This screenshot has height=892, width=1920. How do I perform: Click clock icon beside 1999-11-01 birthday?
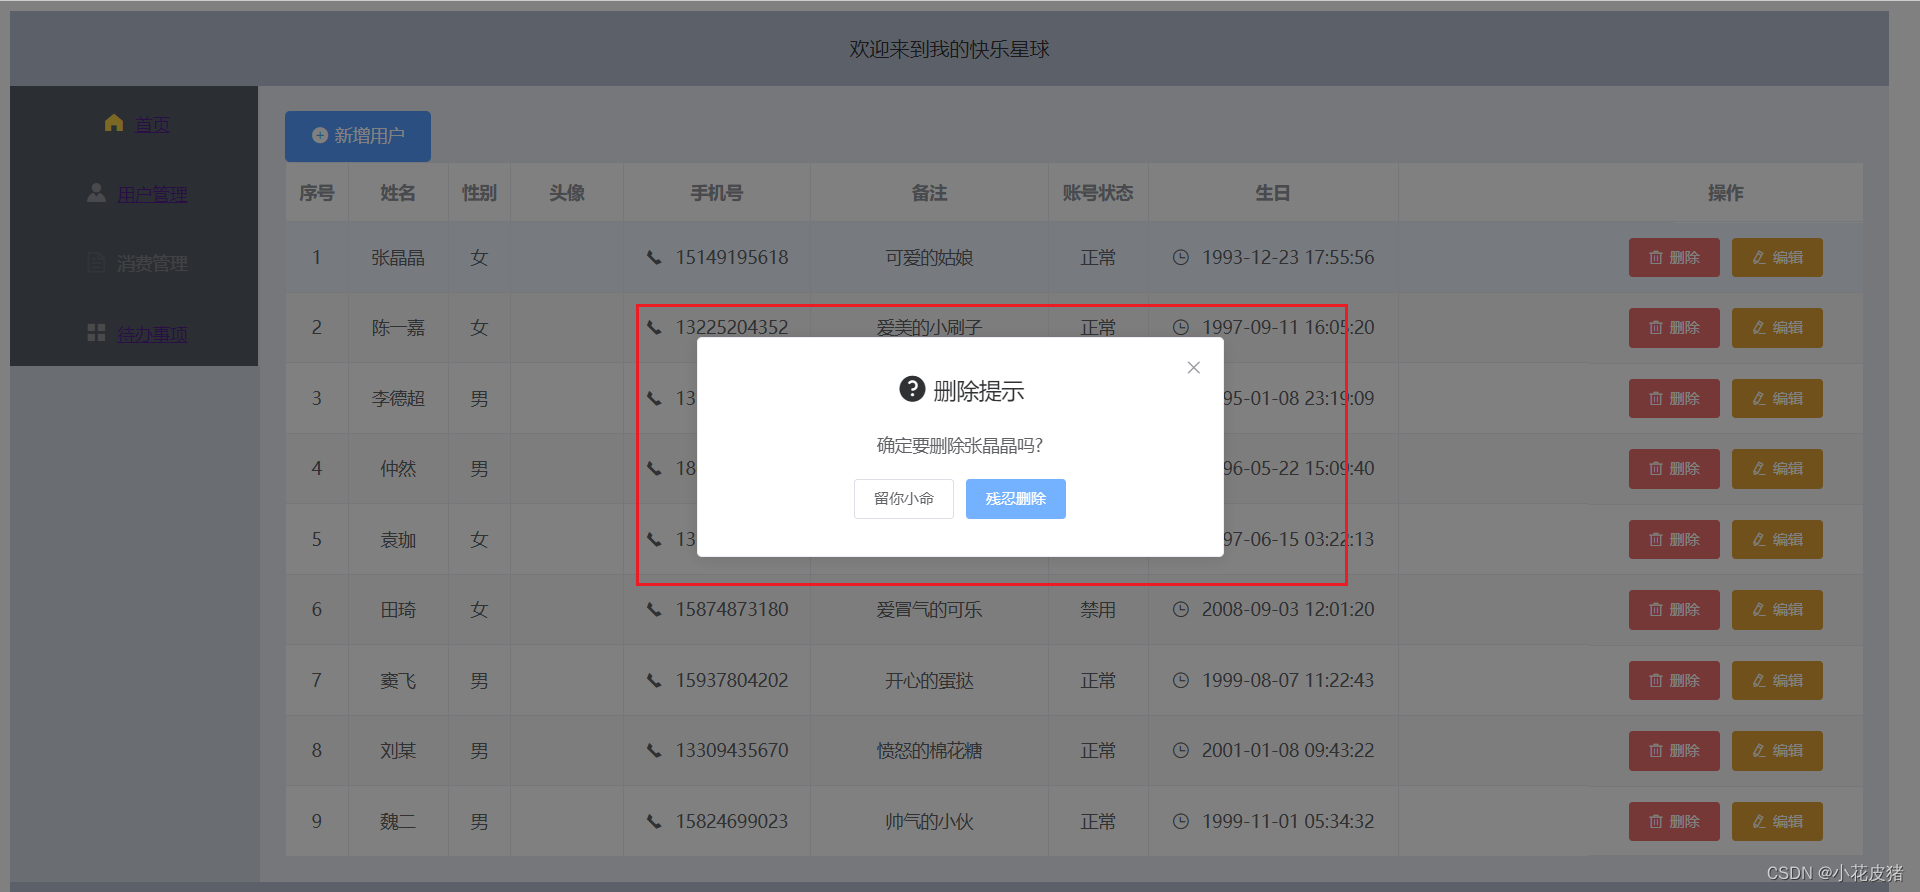[x=1181, y=822]
